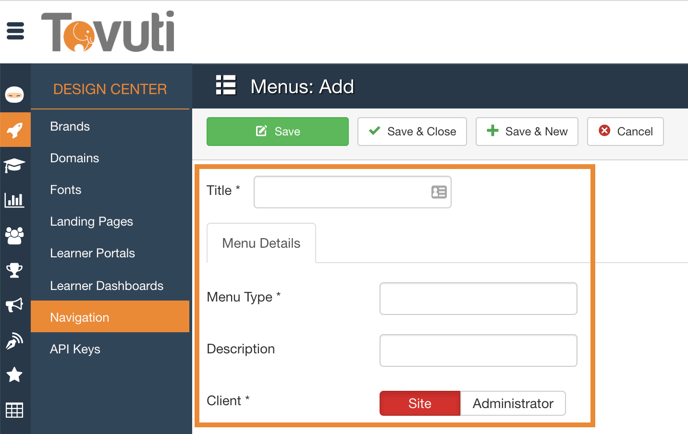Click the Save & New button

coord(527,131)
